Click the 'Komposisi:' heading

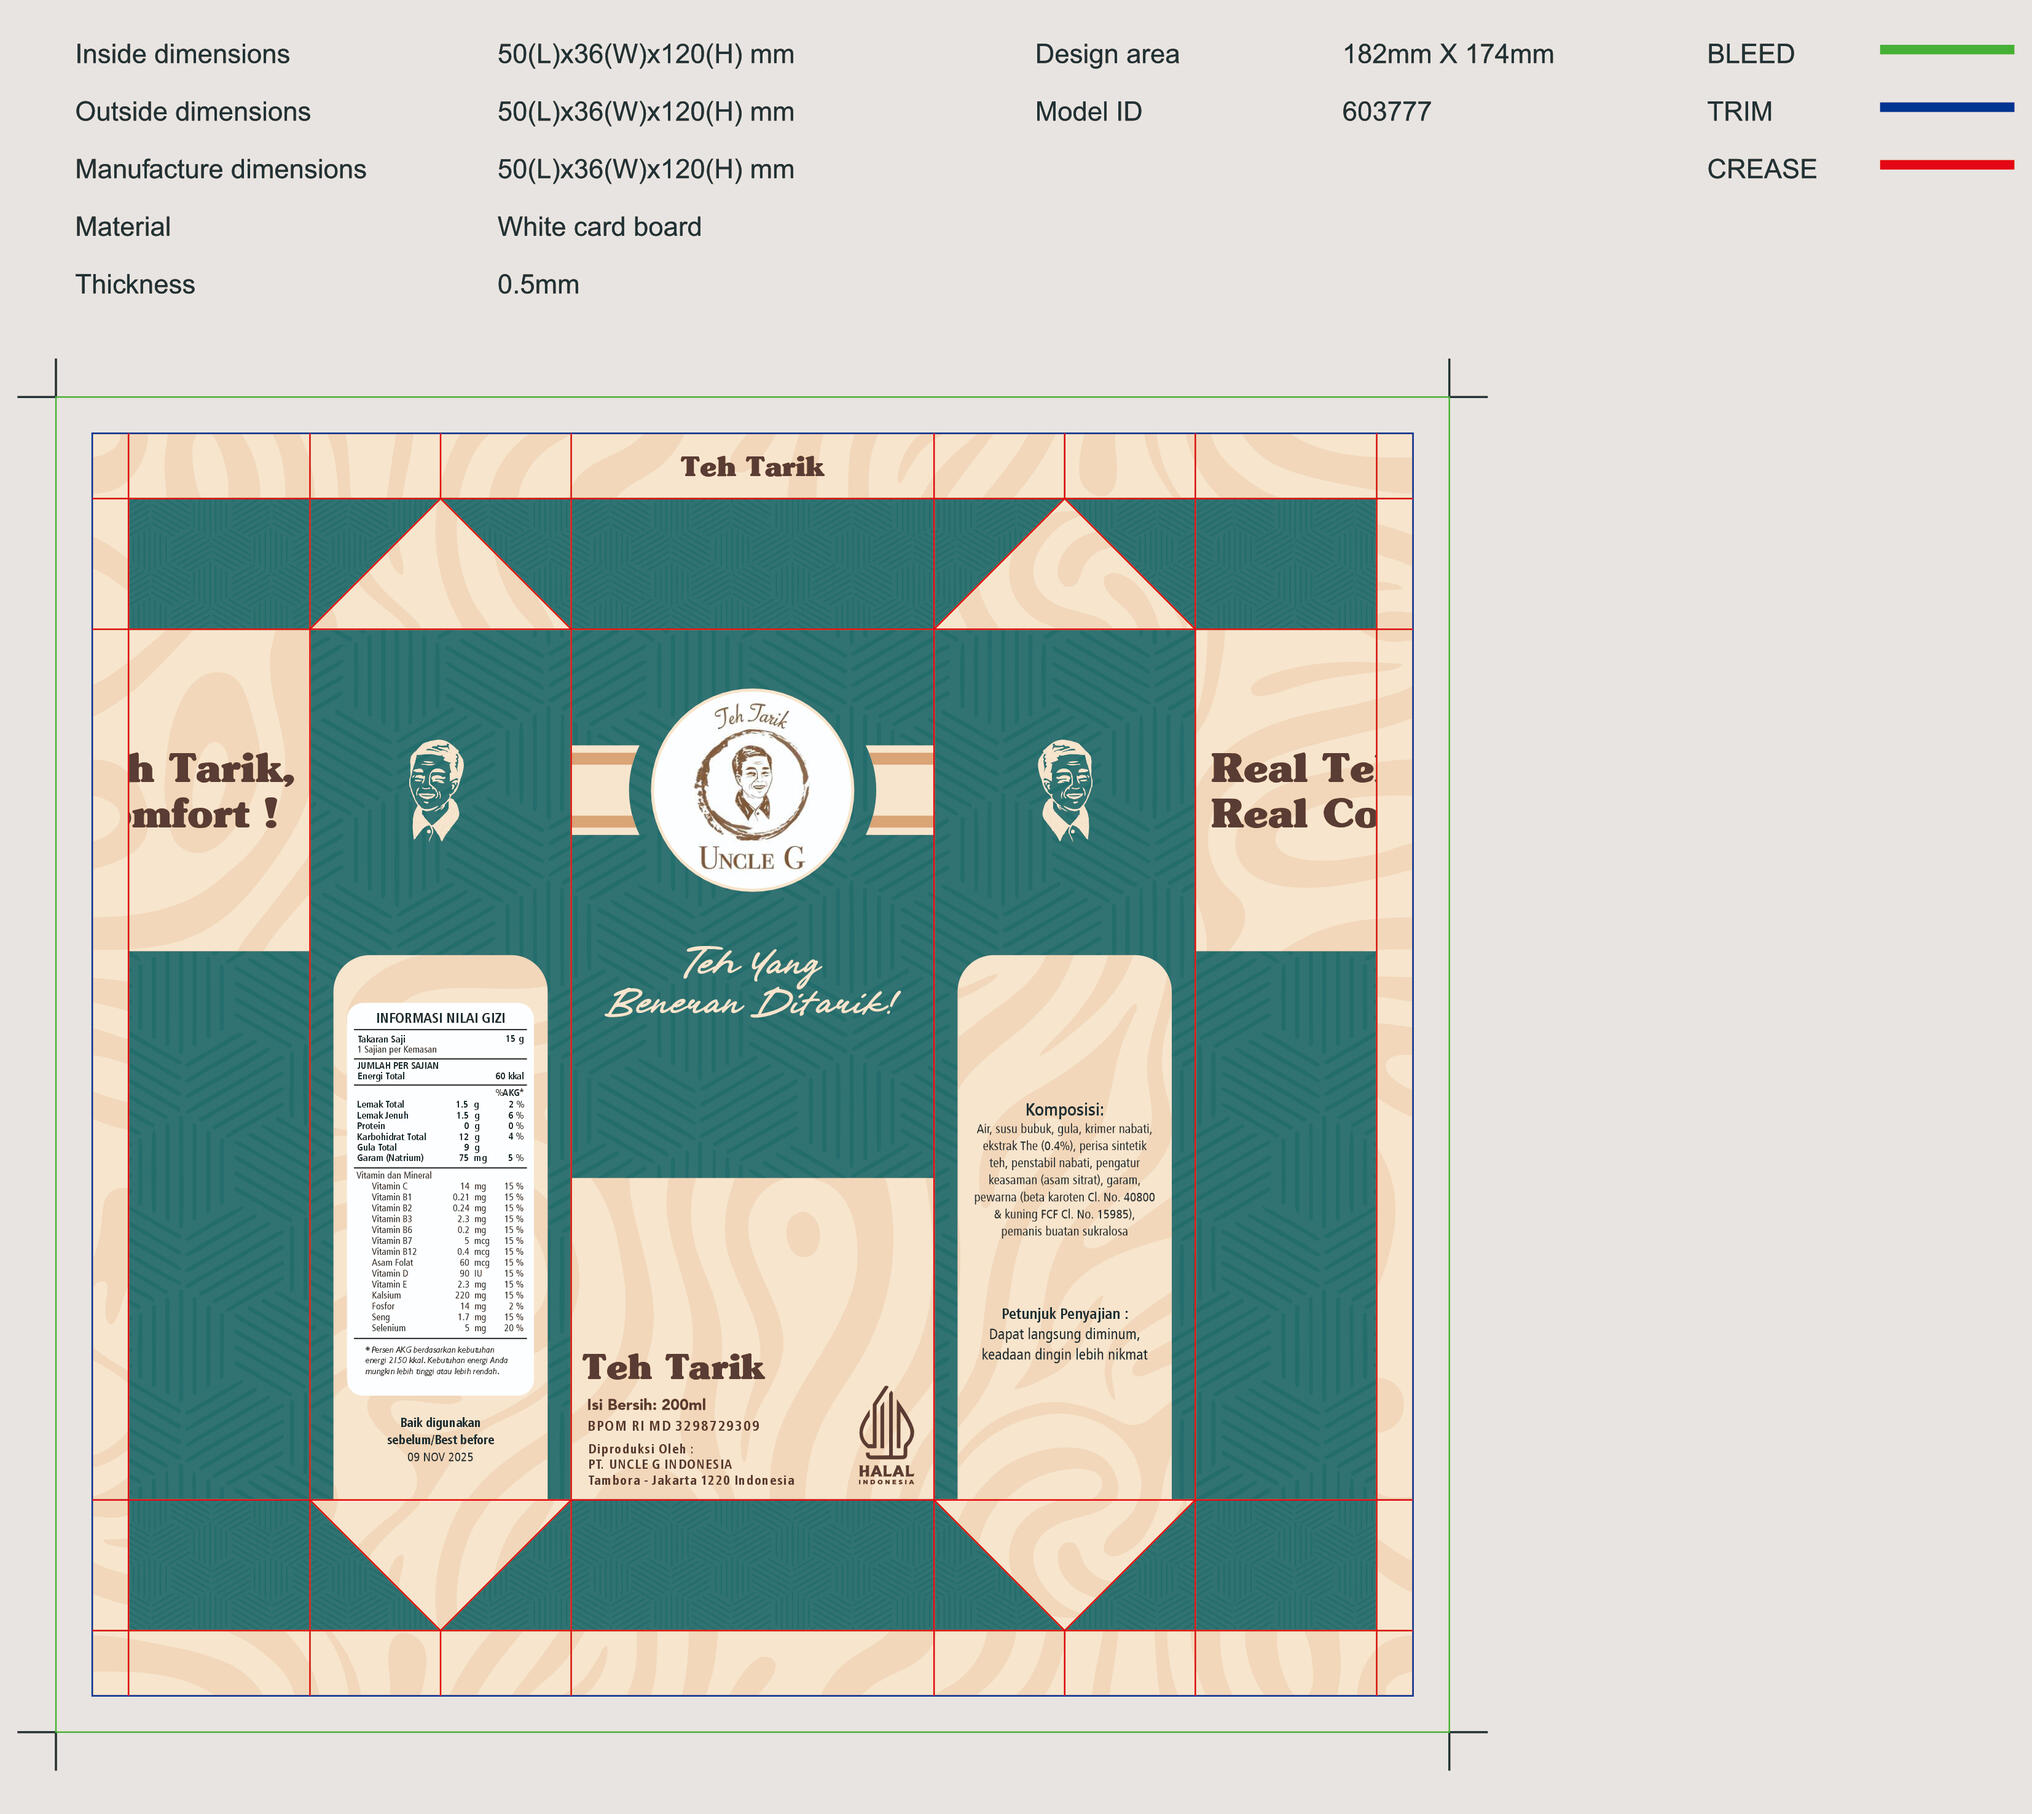[x=1065, y=1110]
